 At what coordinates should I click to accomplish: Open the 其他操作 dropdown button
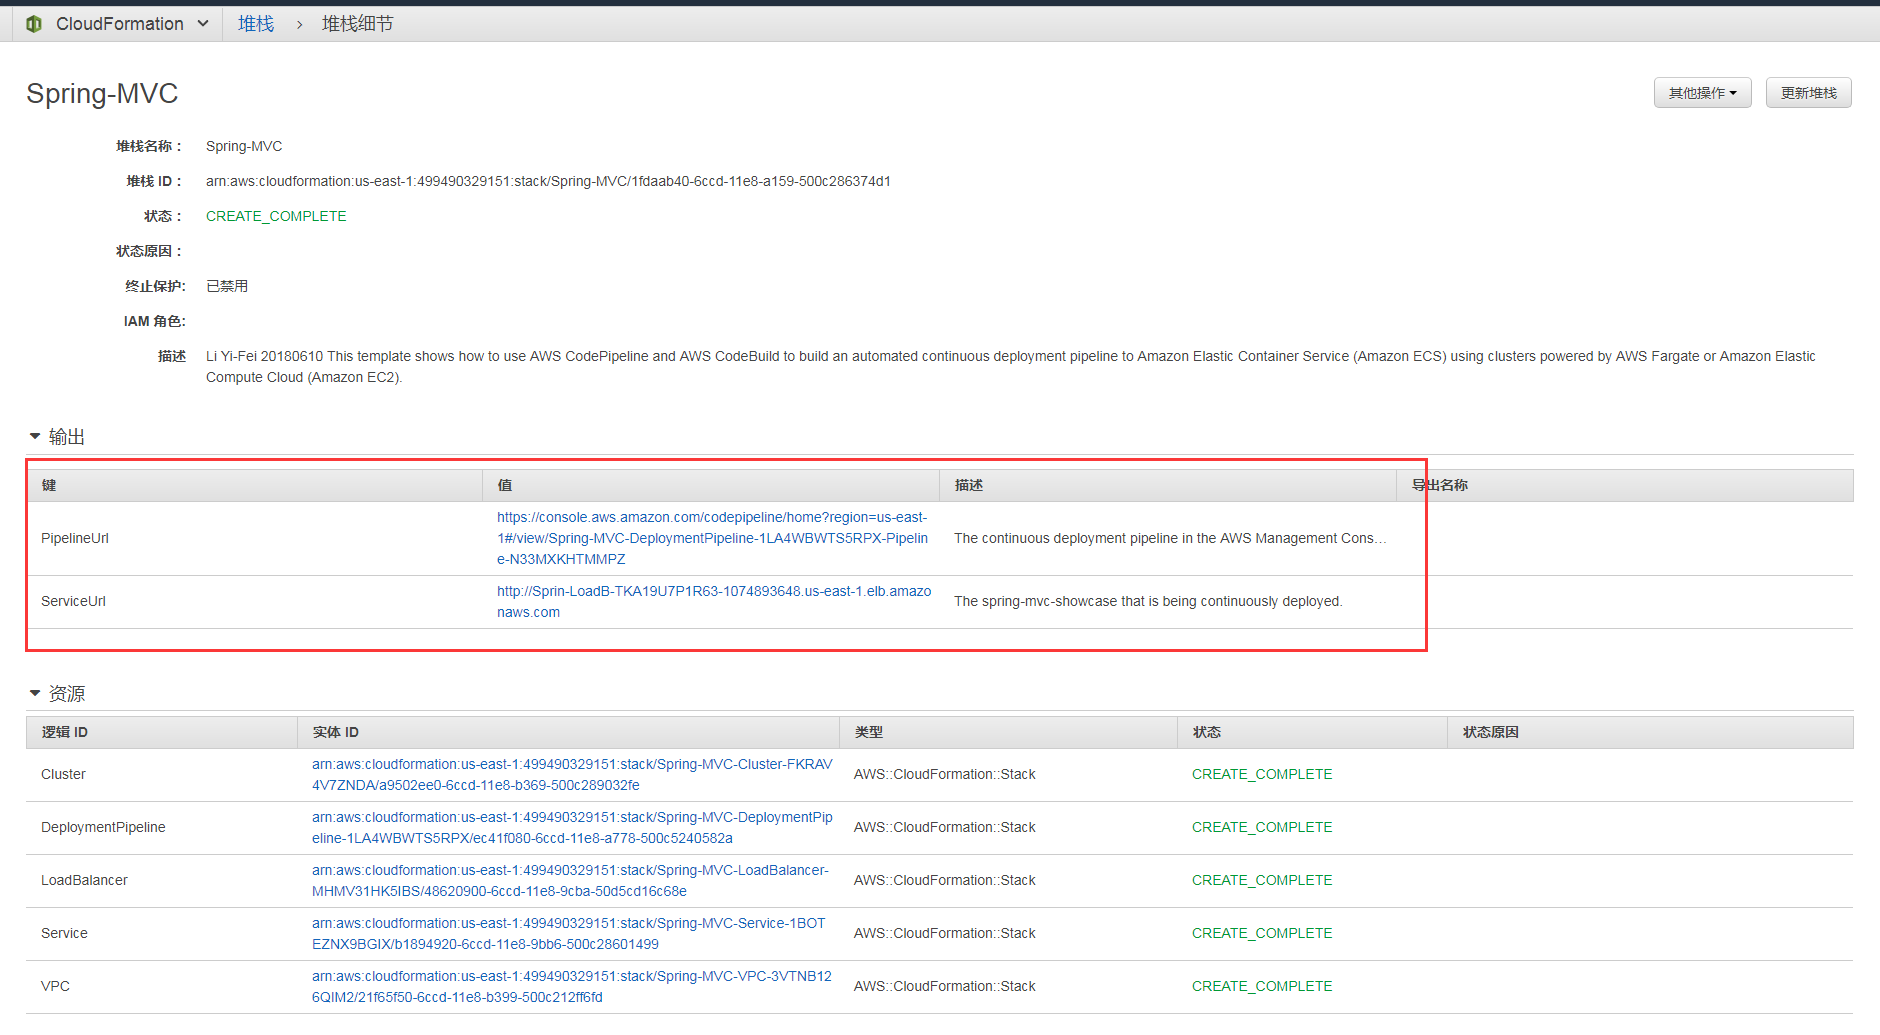pyautogui.click(x=1702, y=93)
